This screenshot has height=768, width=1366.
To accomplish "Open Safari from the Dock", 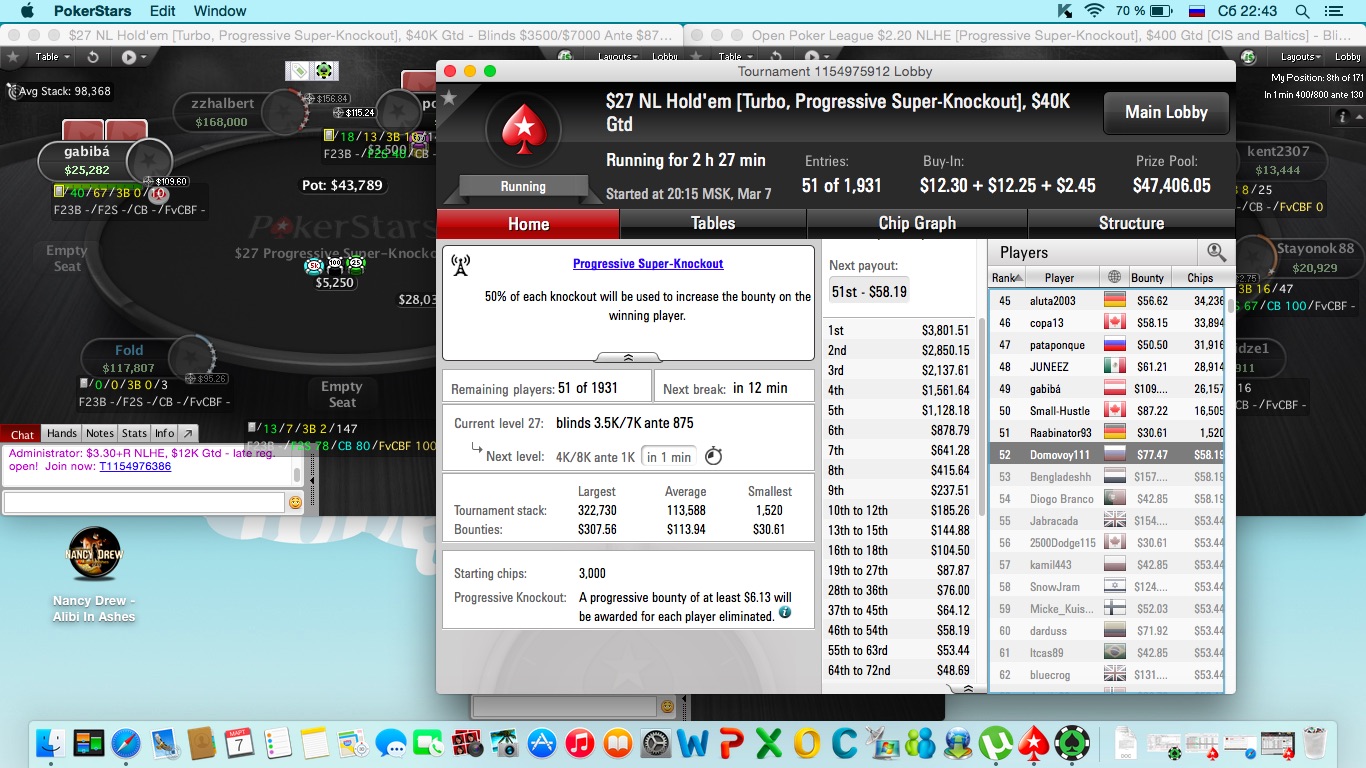I will [126, 743].
